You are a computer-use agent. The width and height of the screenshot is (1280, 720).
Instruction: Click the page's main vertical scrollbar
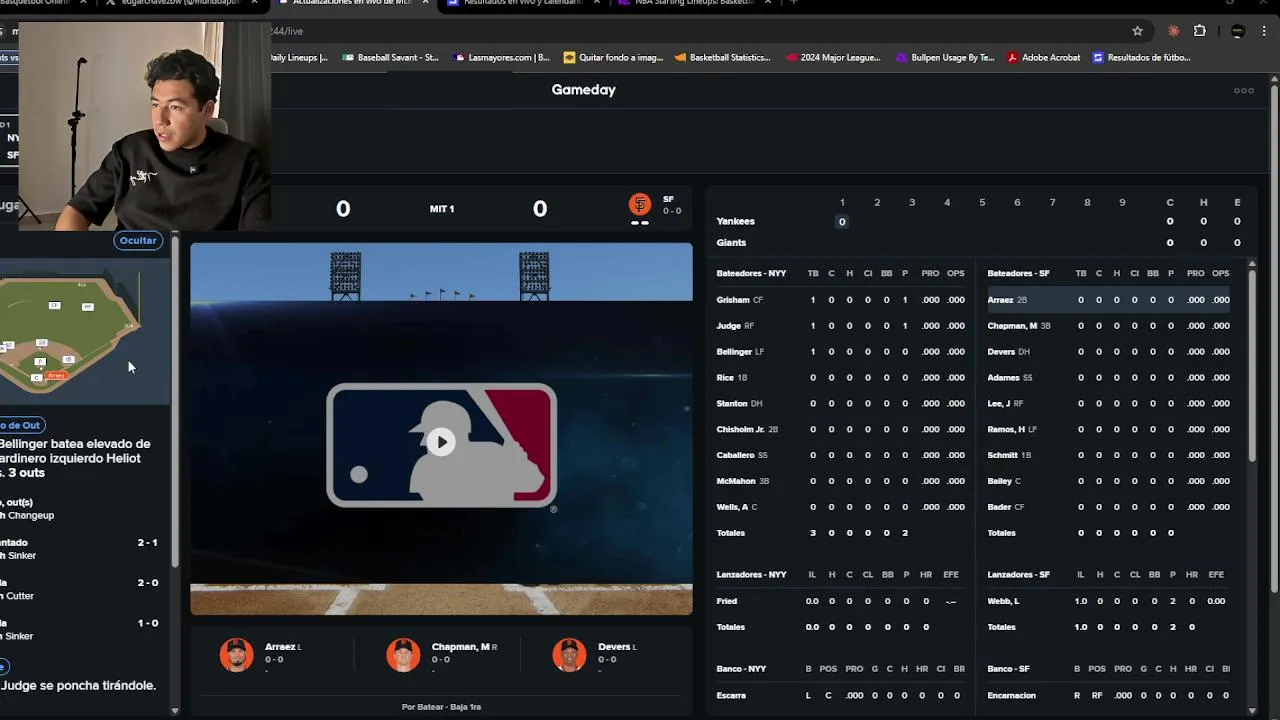pos(1273,340)
